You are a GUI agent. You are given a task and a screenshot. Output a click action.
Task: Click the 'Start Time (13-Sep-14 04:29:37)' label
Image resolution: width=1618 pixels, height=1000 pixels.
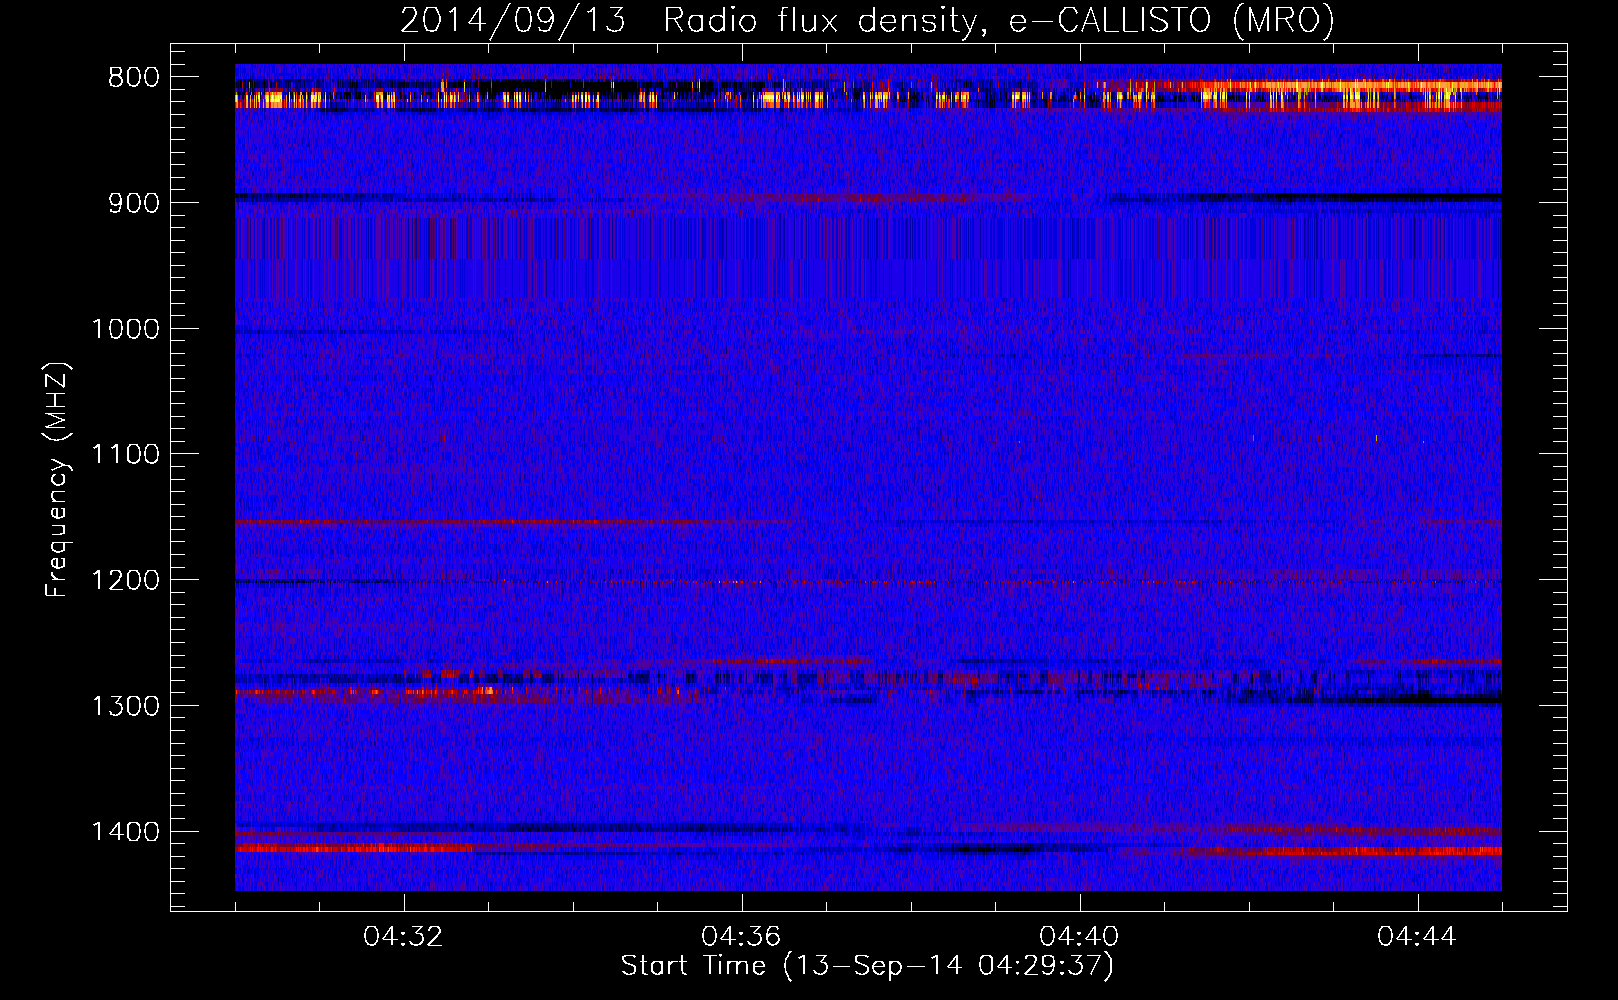pos(867,966)
